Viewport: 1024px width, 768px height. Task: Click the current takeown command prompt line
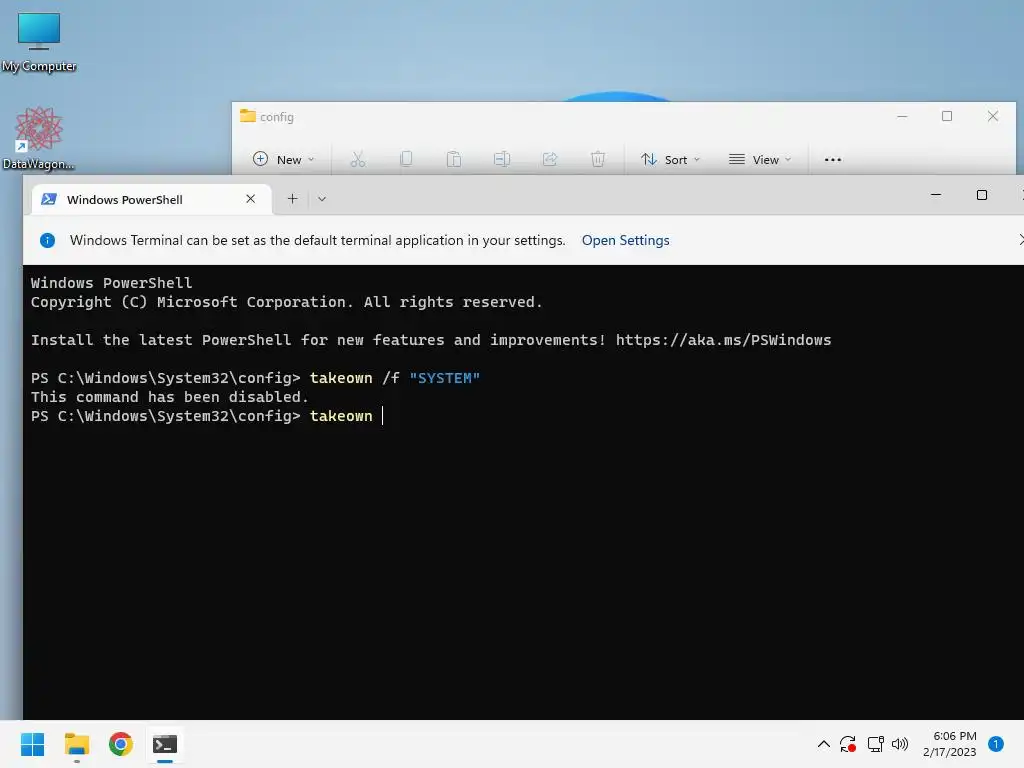(x=207, y=416)
